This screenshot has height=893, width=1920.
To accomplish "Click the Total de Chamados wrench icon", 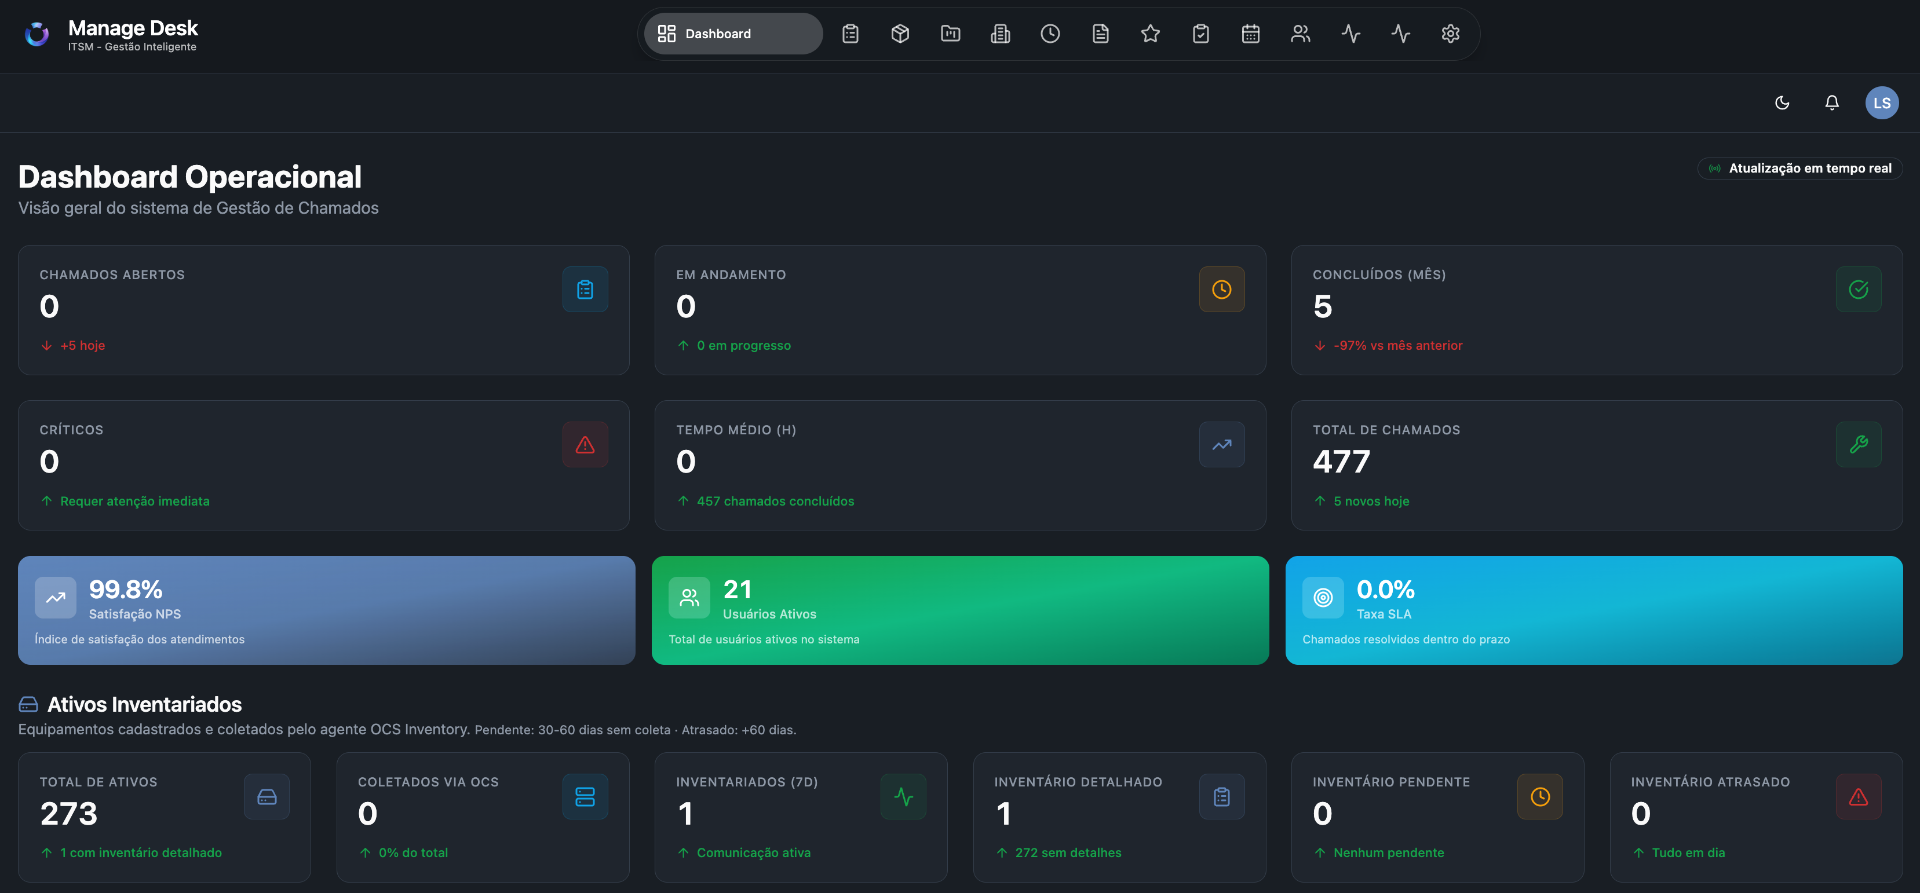I will 1859,445.
